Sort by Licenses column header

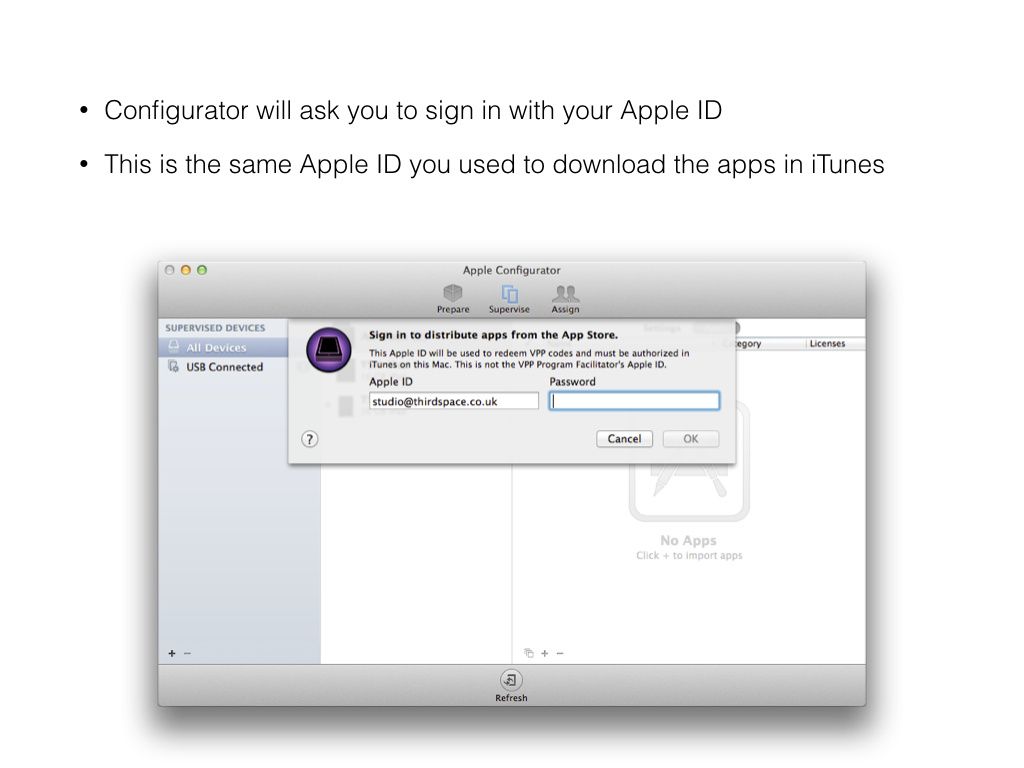click(x=835, y=344)
